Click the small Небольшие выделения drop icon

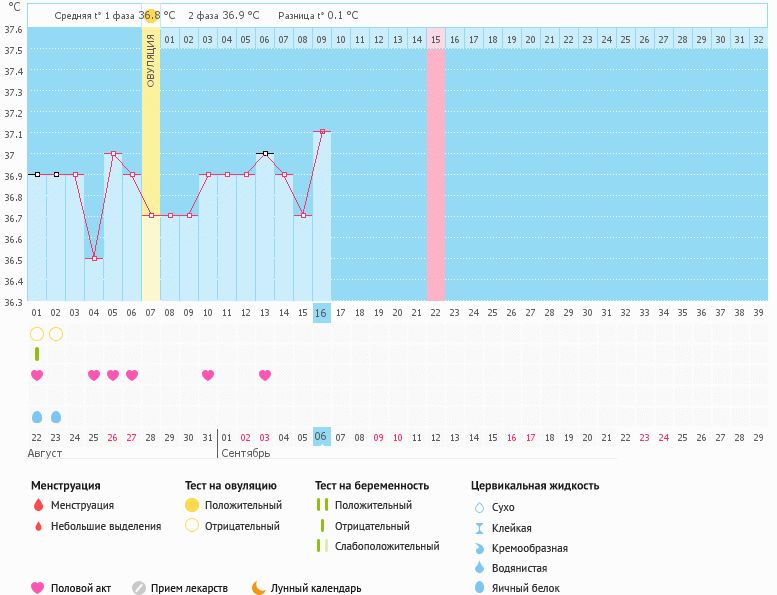pos(38,526)
